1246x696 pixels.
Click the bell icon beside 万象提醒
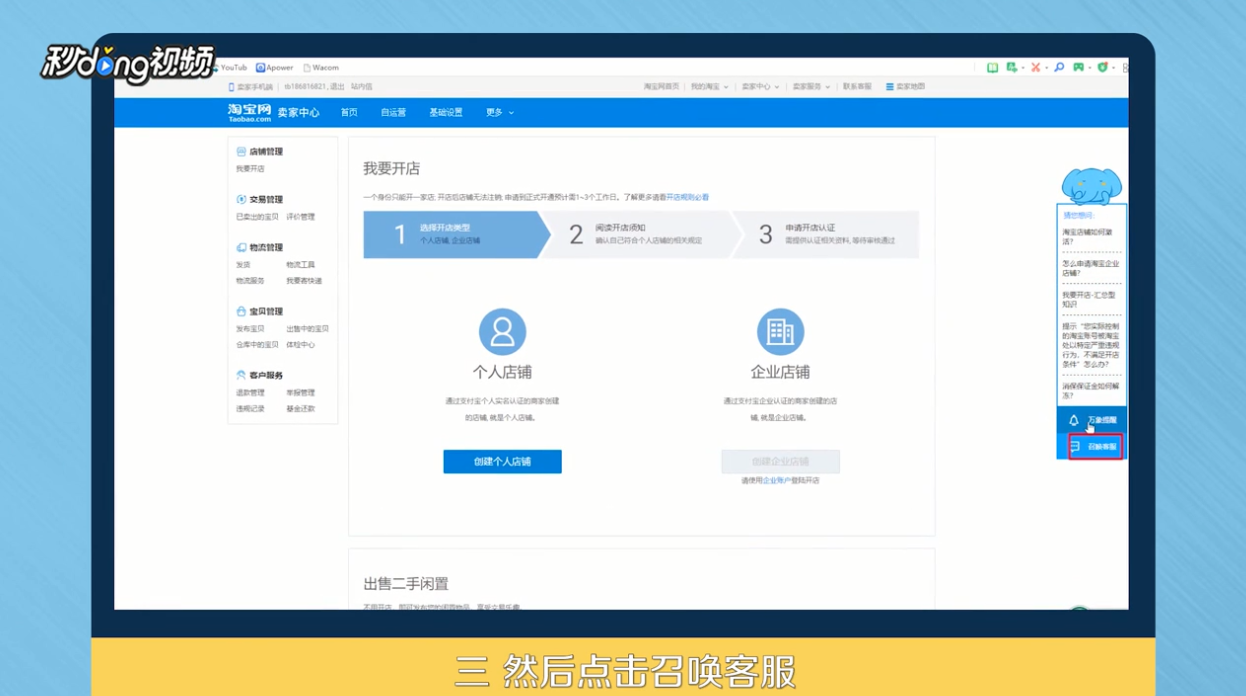point(1074,421)
